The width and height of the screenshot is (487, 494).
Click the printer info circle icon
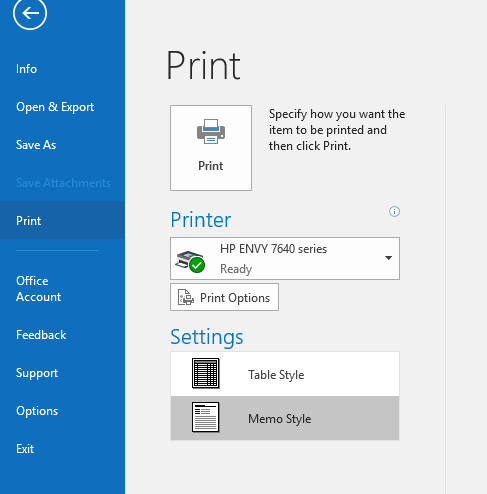click(x=394, y=211)
